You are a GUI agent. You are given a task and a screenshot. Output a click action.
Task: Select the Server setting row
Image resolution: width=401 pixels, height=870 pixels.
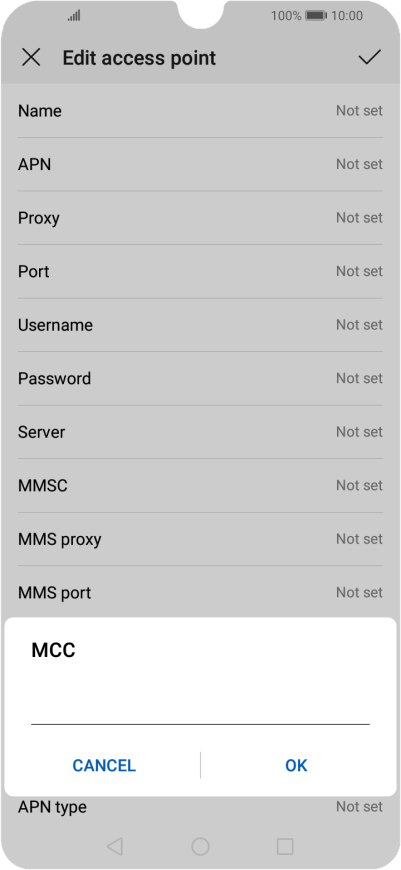200,432
